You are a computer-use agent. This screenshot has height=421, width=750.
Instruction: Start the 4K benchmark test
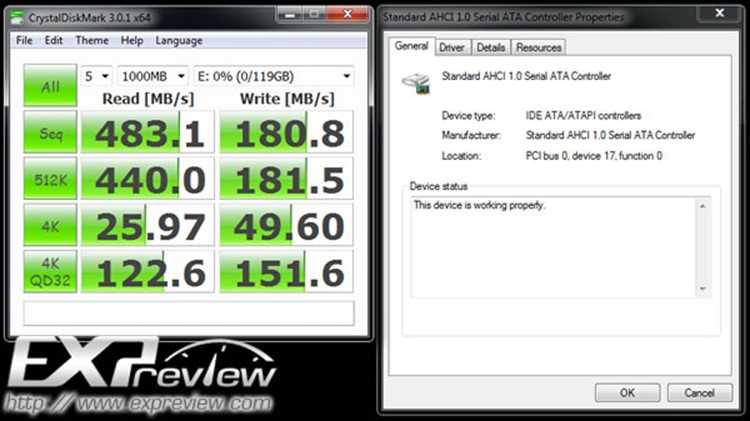click(50, 225)
